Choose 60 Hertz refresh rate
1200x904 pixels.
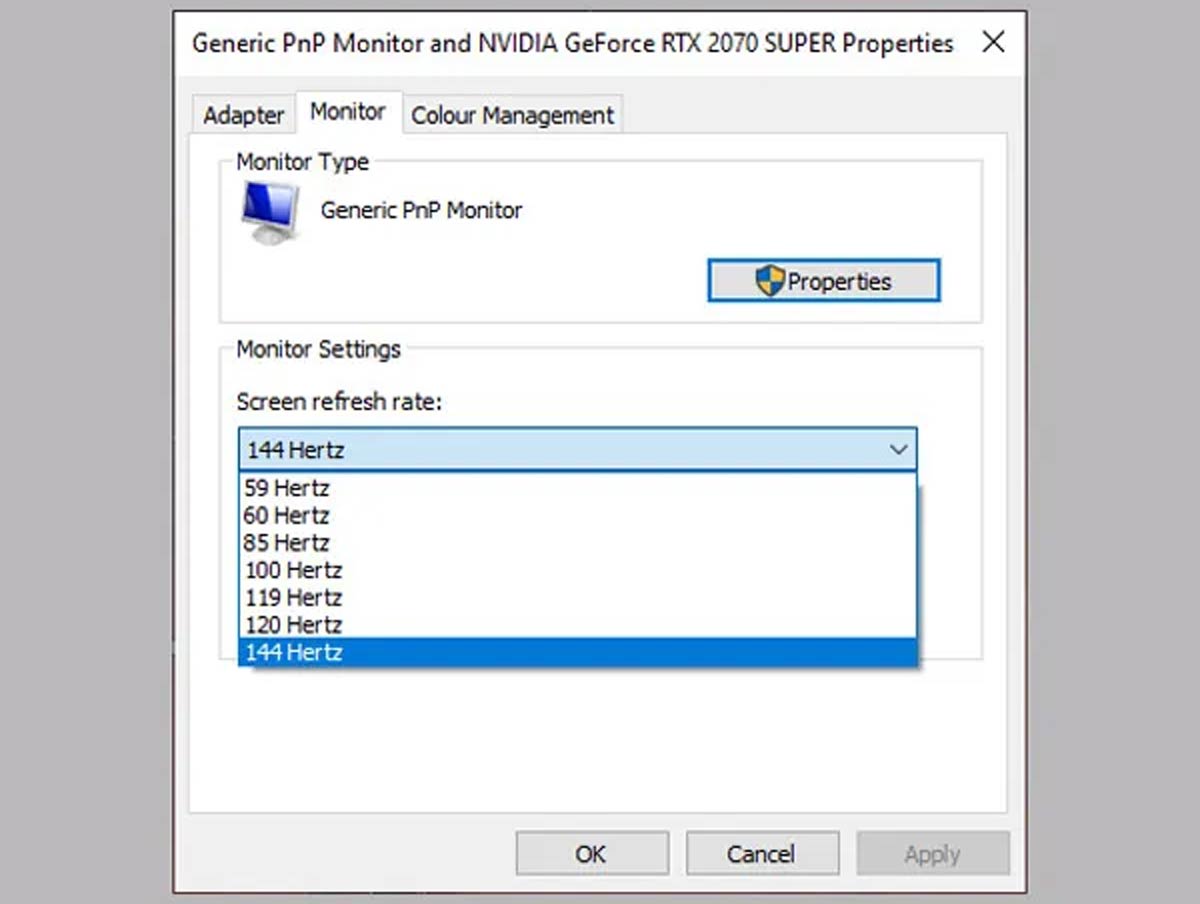[577, 516]
